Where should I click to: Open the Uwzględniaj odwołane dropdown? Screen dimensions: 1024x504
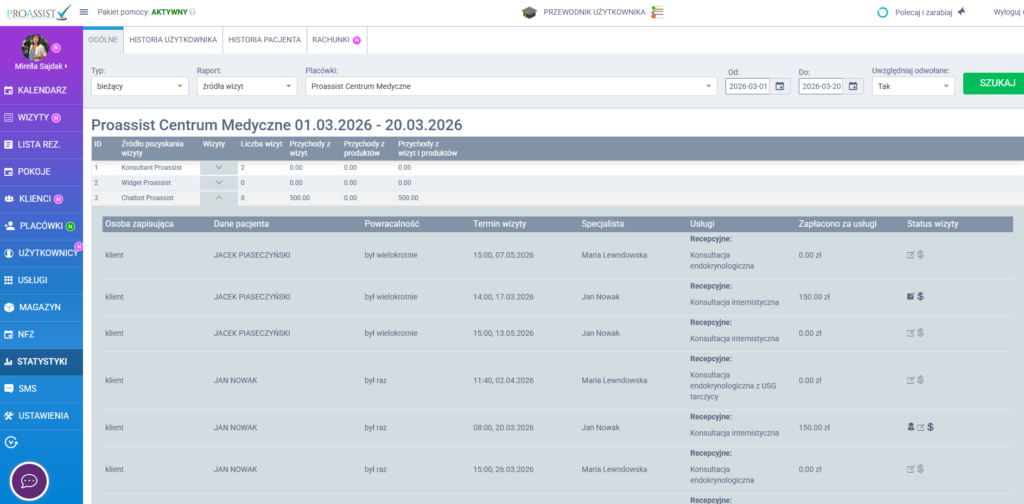(x=912, y=87)
